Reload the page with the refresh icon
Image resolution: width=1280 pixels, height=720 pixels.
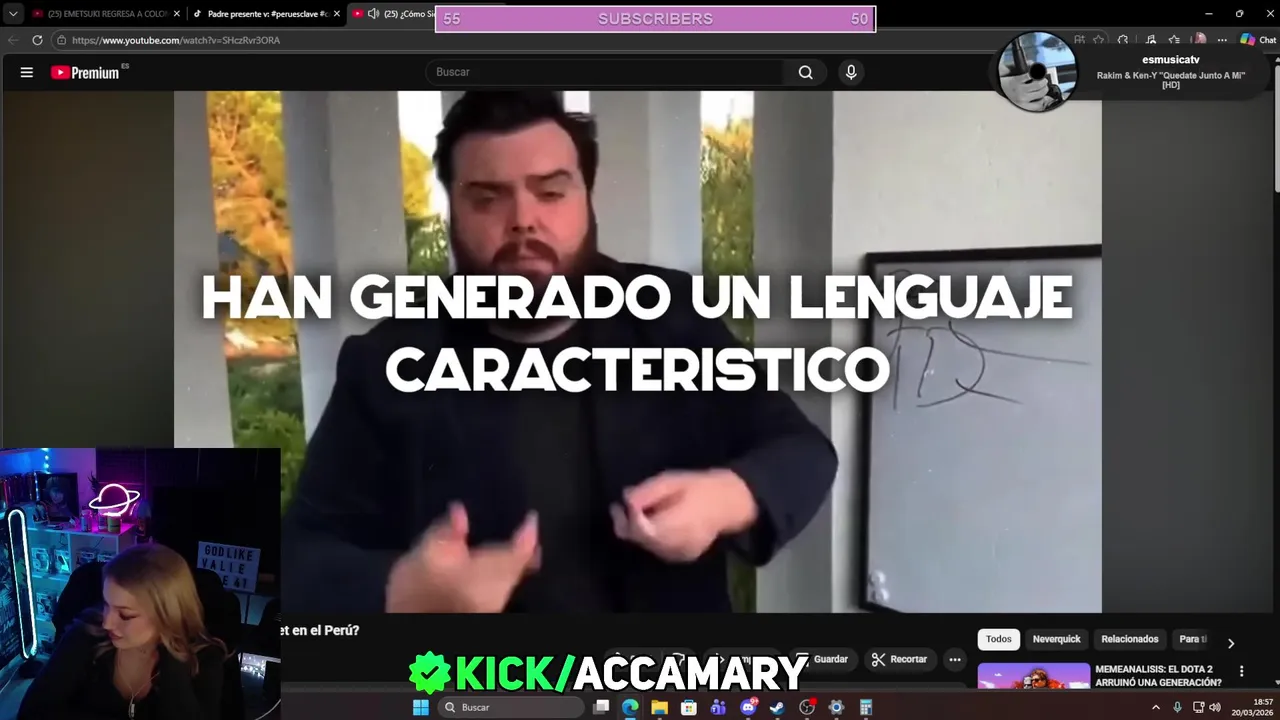37,40
